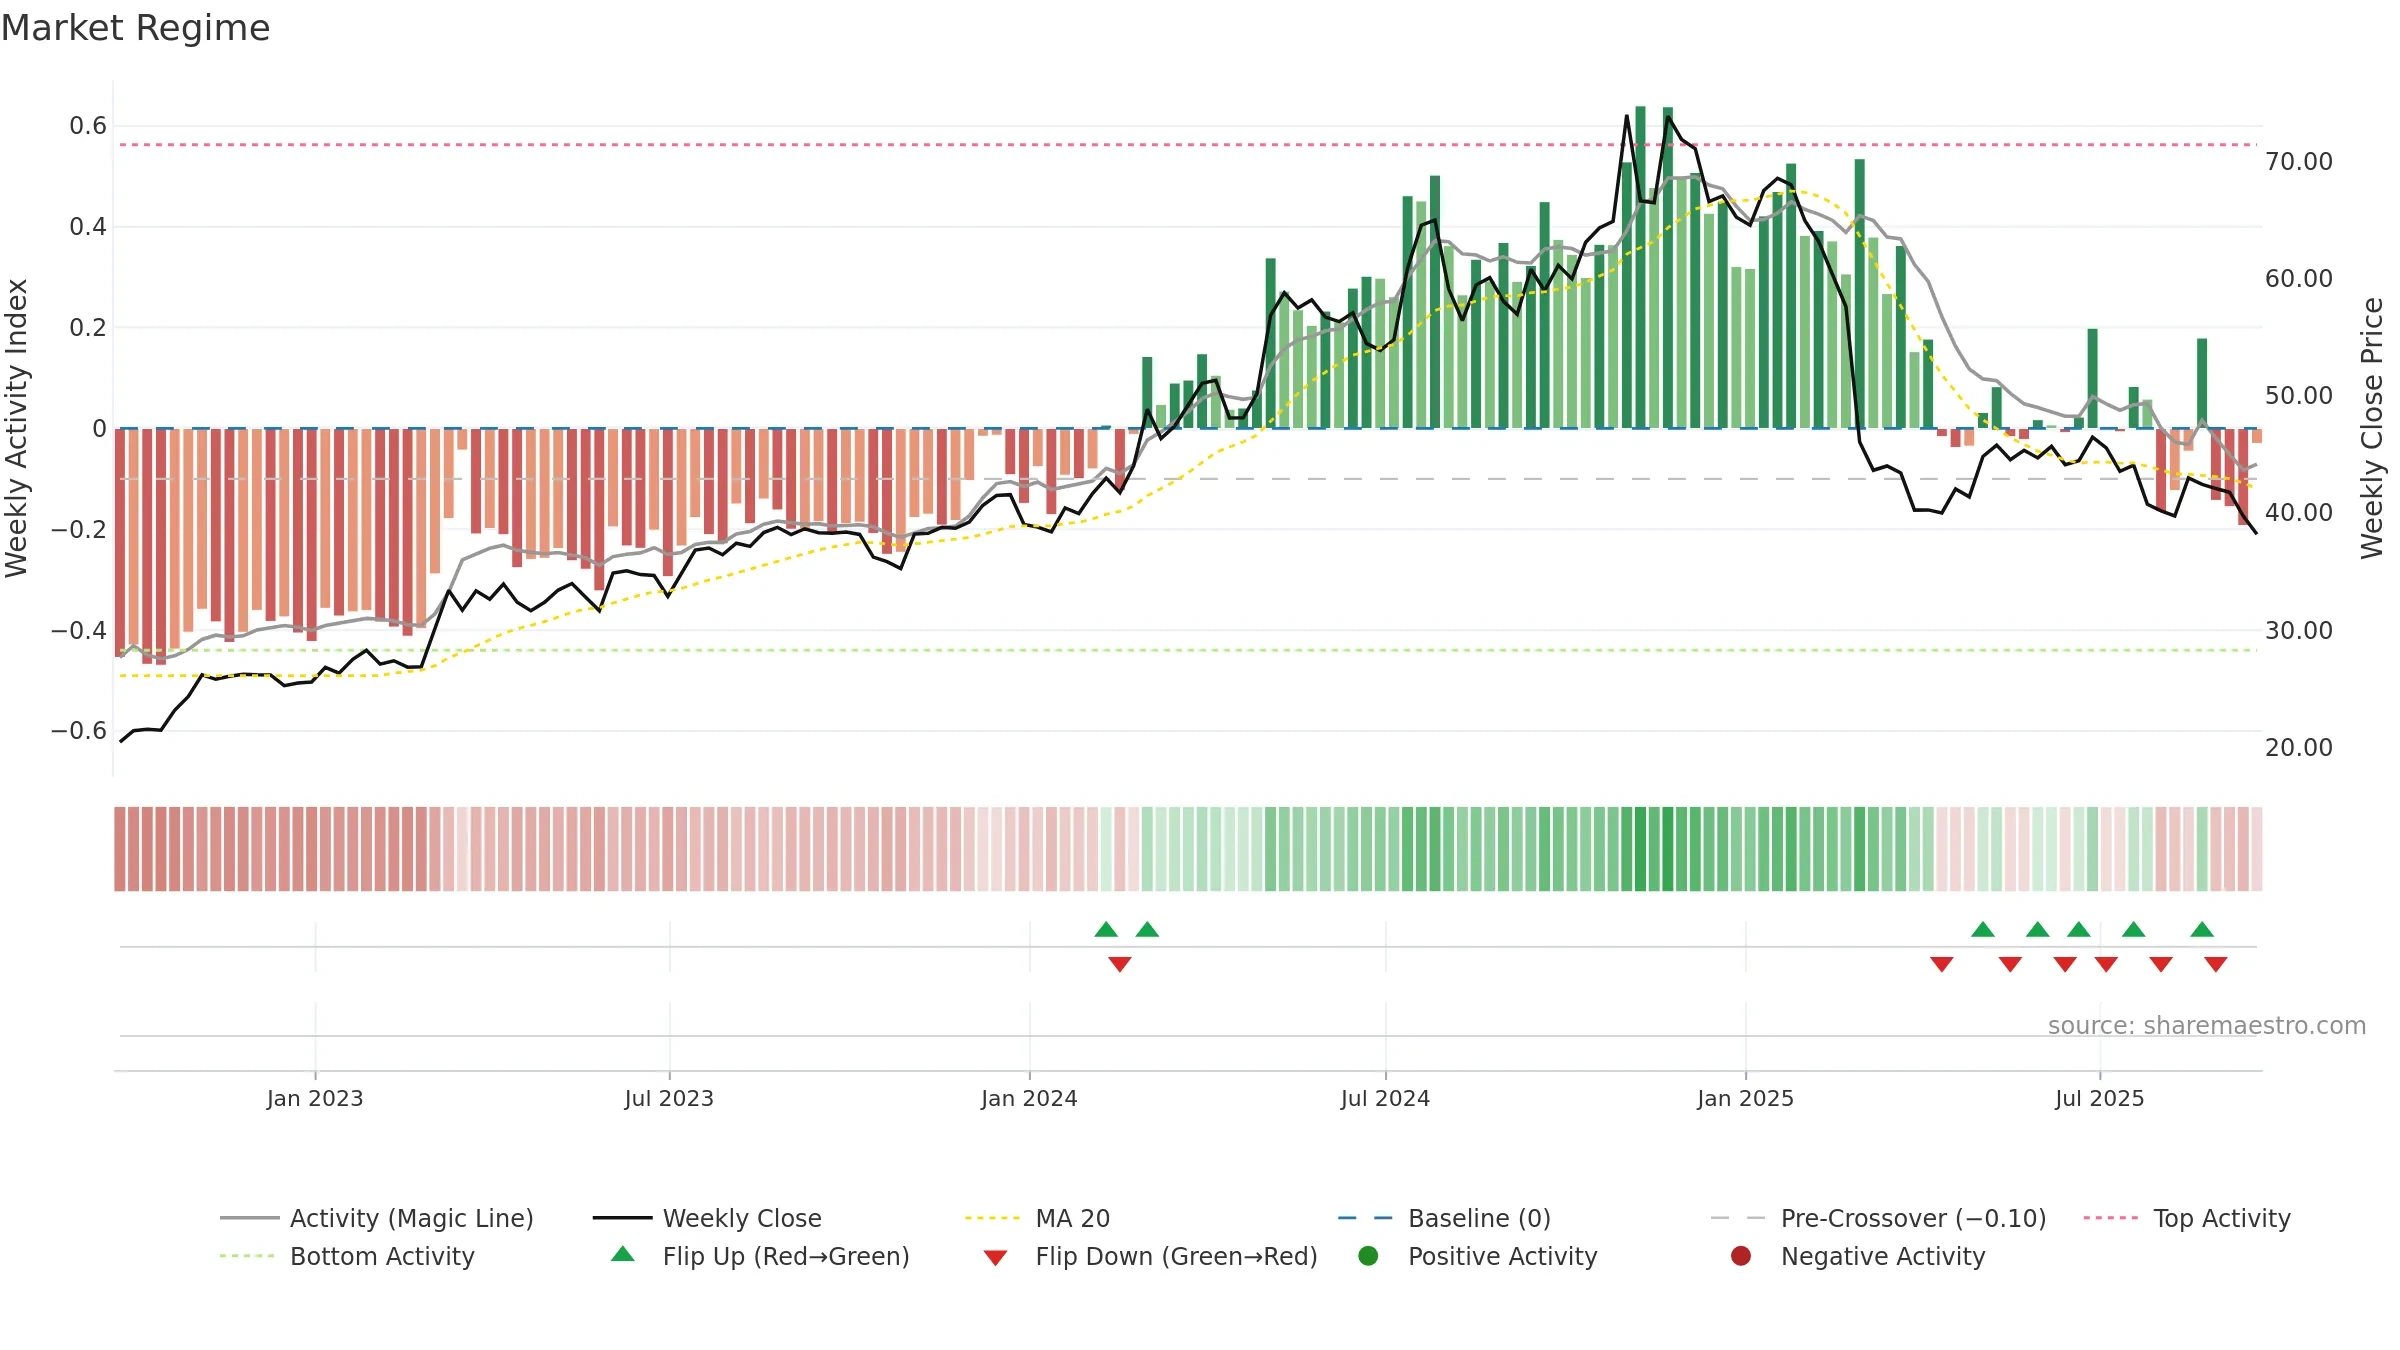Click the Jul 2025 x-axis label
Image resolution: width=2400 pixels, height=1350 pixels.
point(2100,1098)
